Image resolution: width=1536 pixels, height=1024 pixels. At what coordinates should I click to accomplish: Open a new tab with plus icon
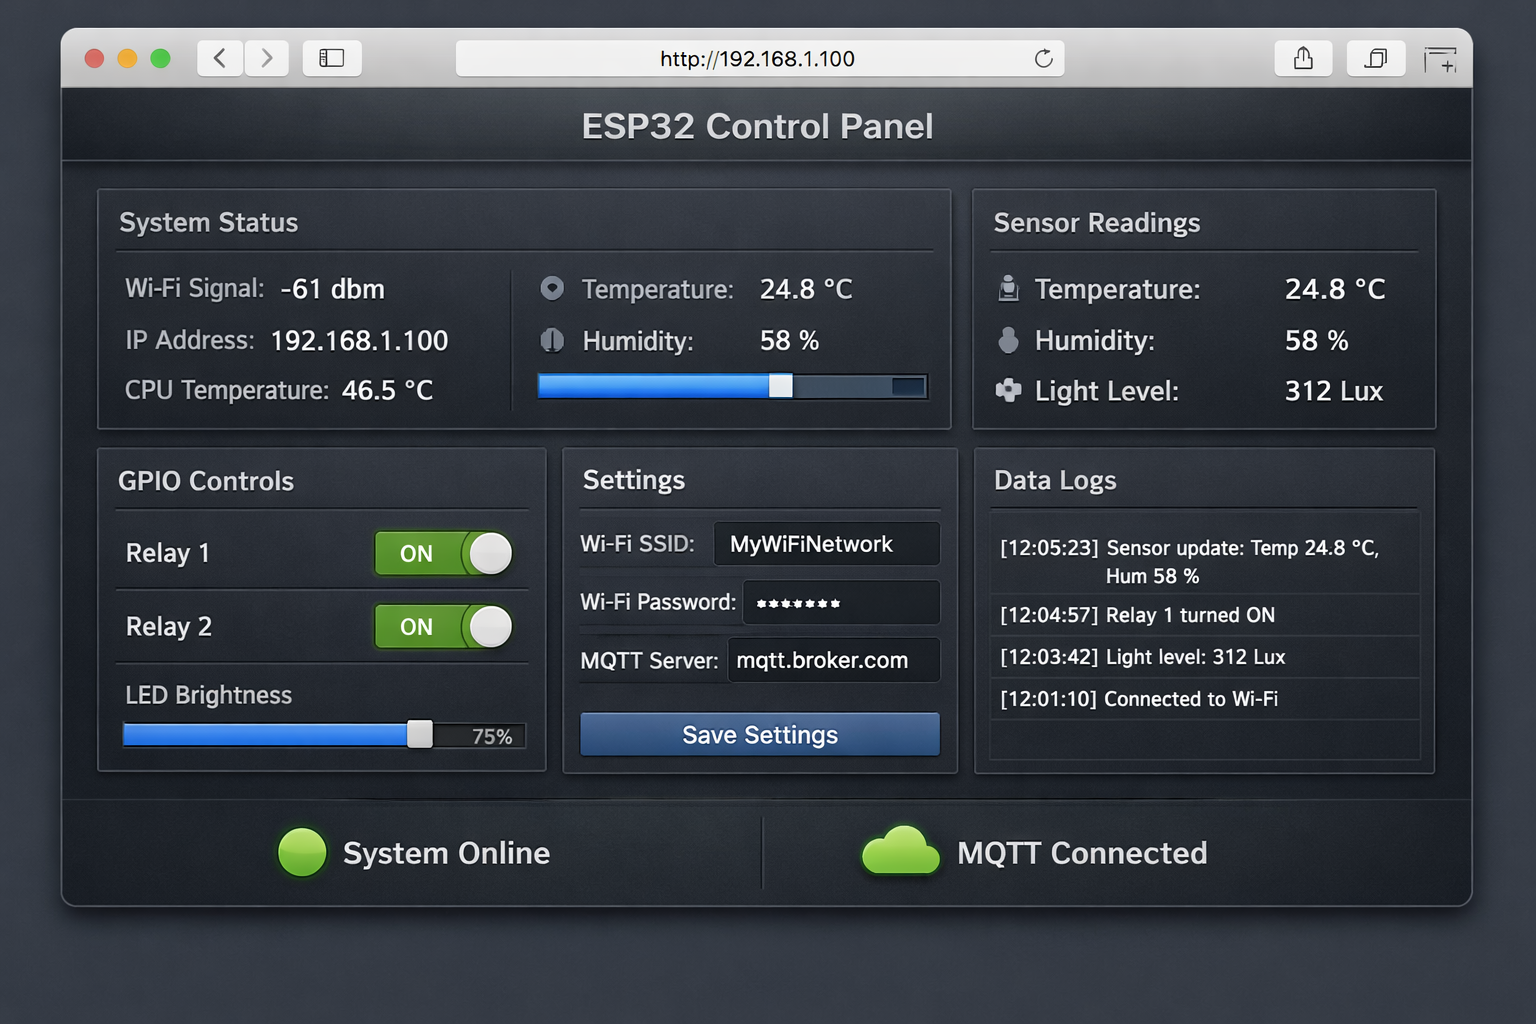pyautogui.click(x=1440, y=60)
